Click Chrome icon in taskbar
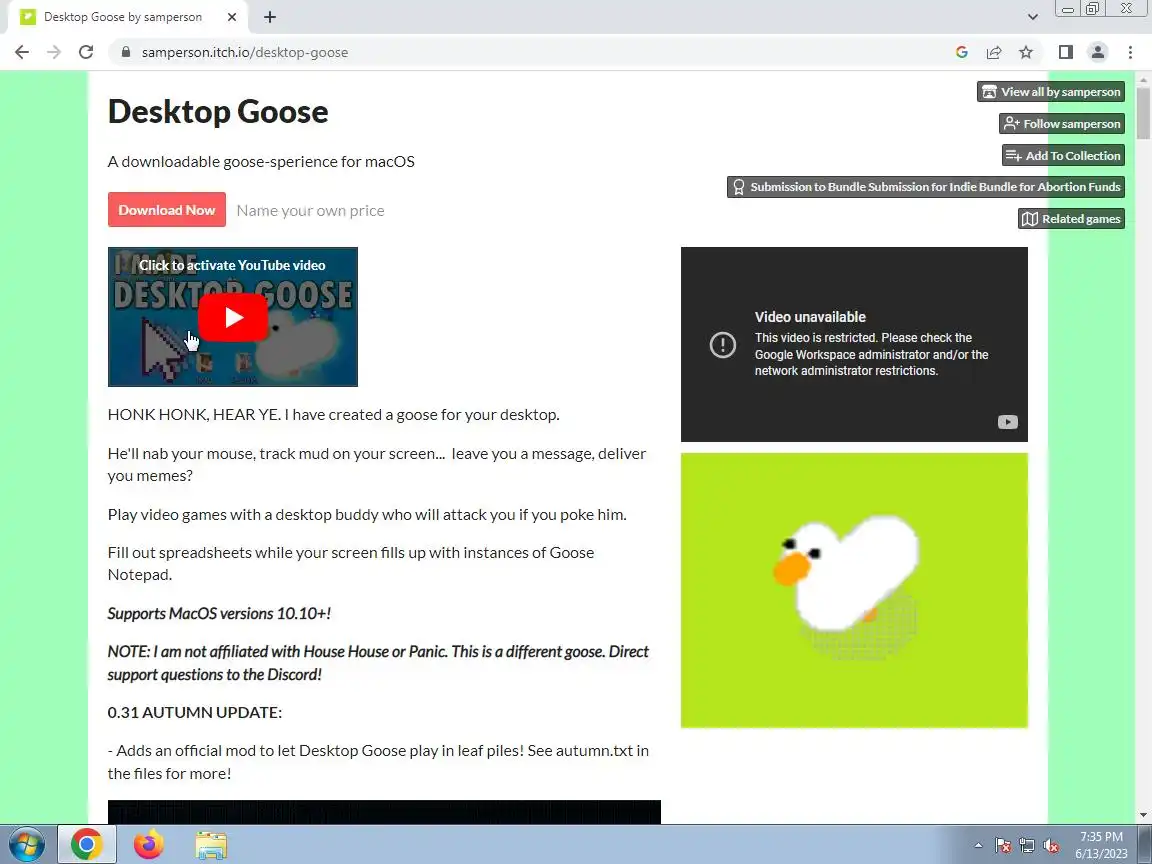This screenshot has width=1152, height=864. tap(87, 845)
